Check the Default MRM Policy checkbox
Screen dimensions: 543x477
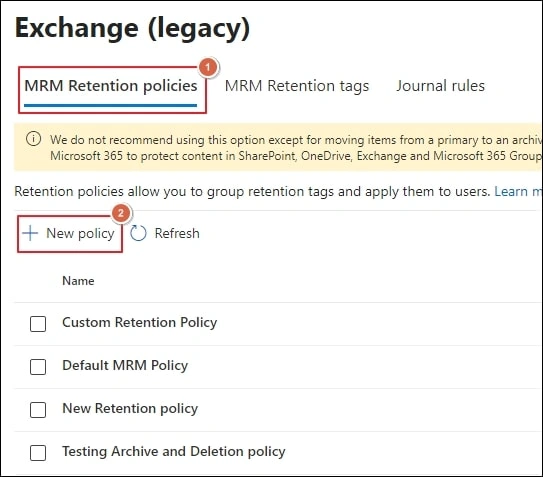pyautogui.click(x=38, y=366)
